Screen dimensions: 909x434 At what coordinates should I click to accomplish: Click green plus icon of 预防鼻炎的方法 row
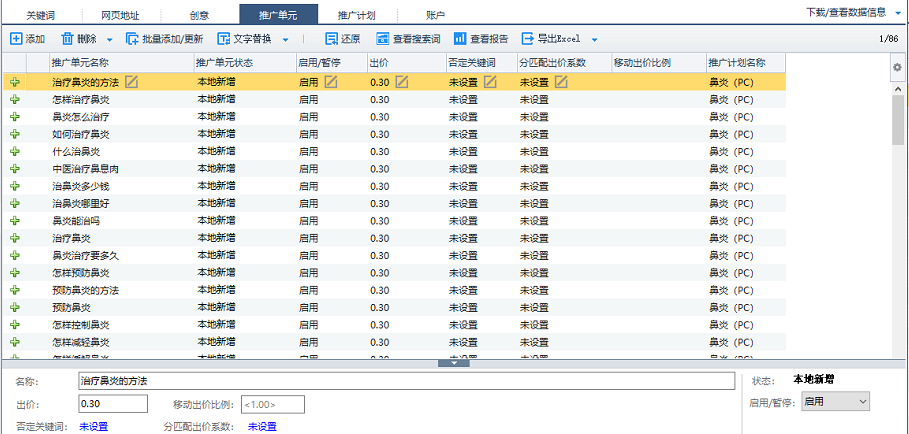click(15, 290)
